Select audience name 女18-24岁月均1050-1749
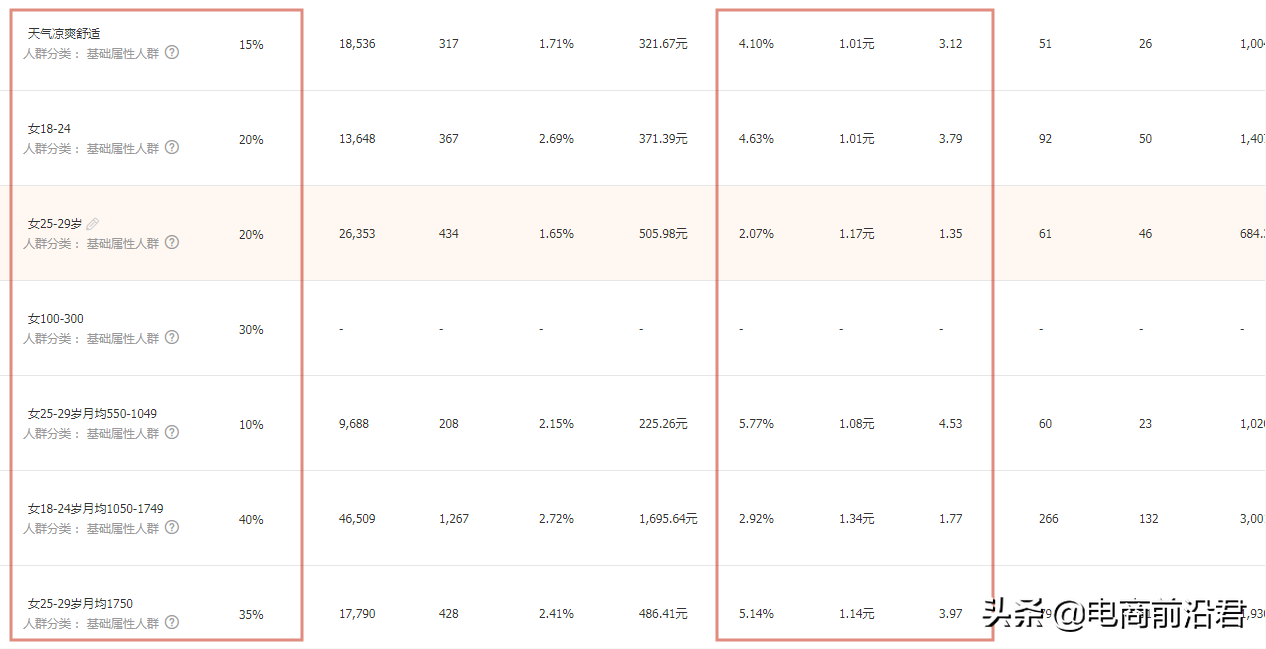Screen dimensions: 1266x649 pos(95,509)
